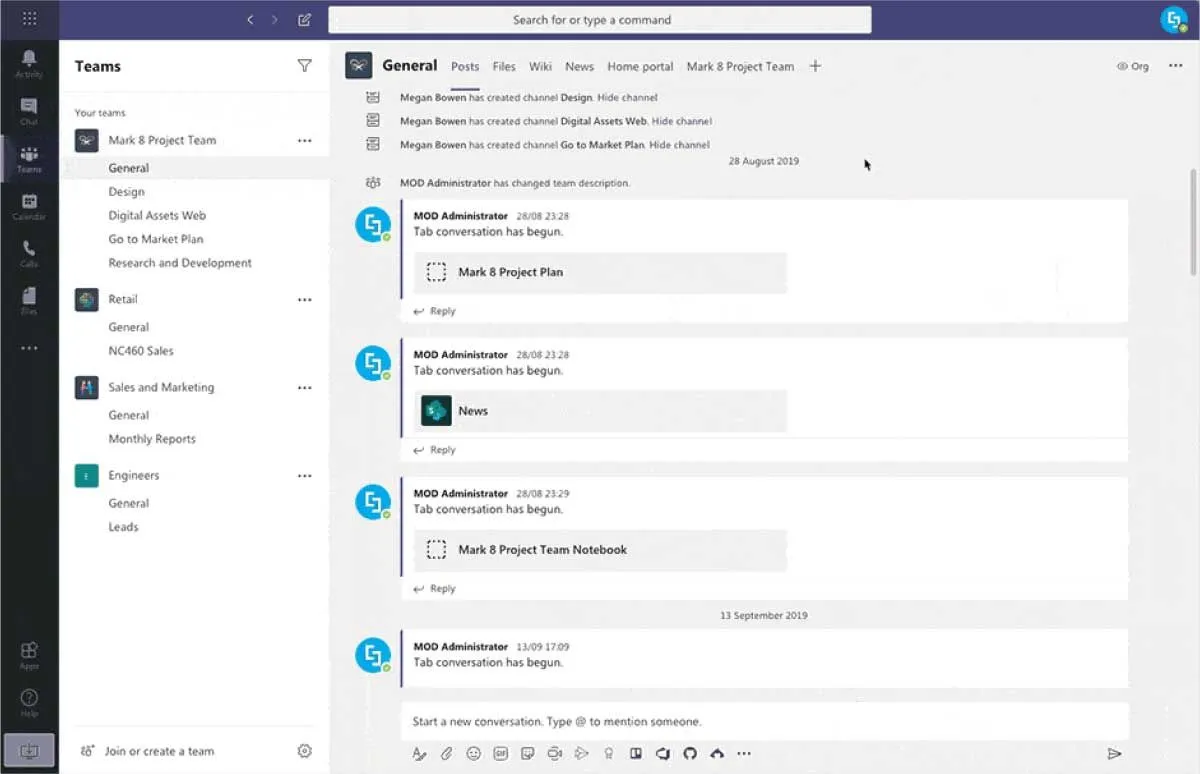Viewport: 1200px width, 774px height.
Task: Open the Activity feed in left rail
Action: click(x=29, y=63)
